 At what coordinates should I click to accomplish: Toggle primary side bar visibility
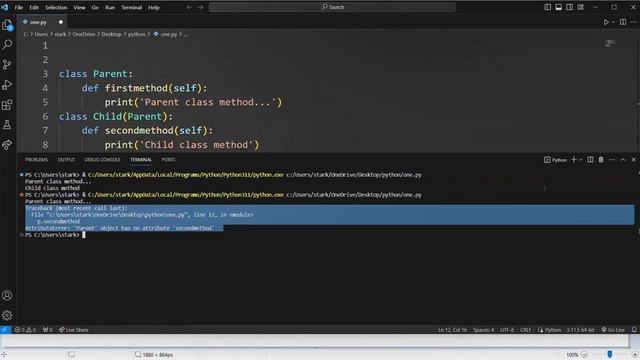[548, 7]
